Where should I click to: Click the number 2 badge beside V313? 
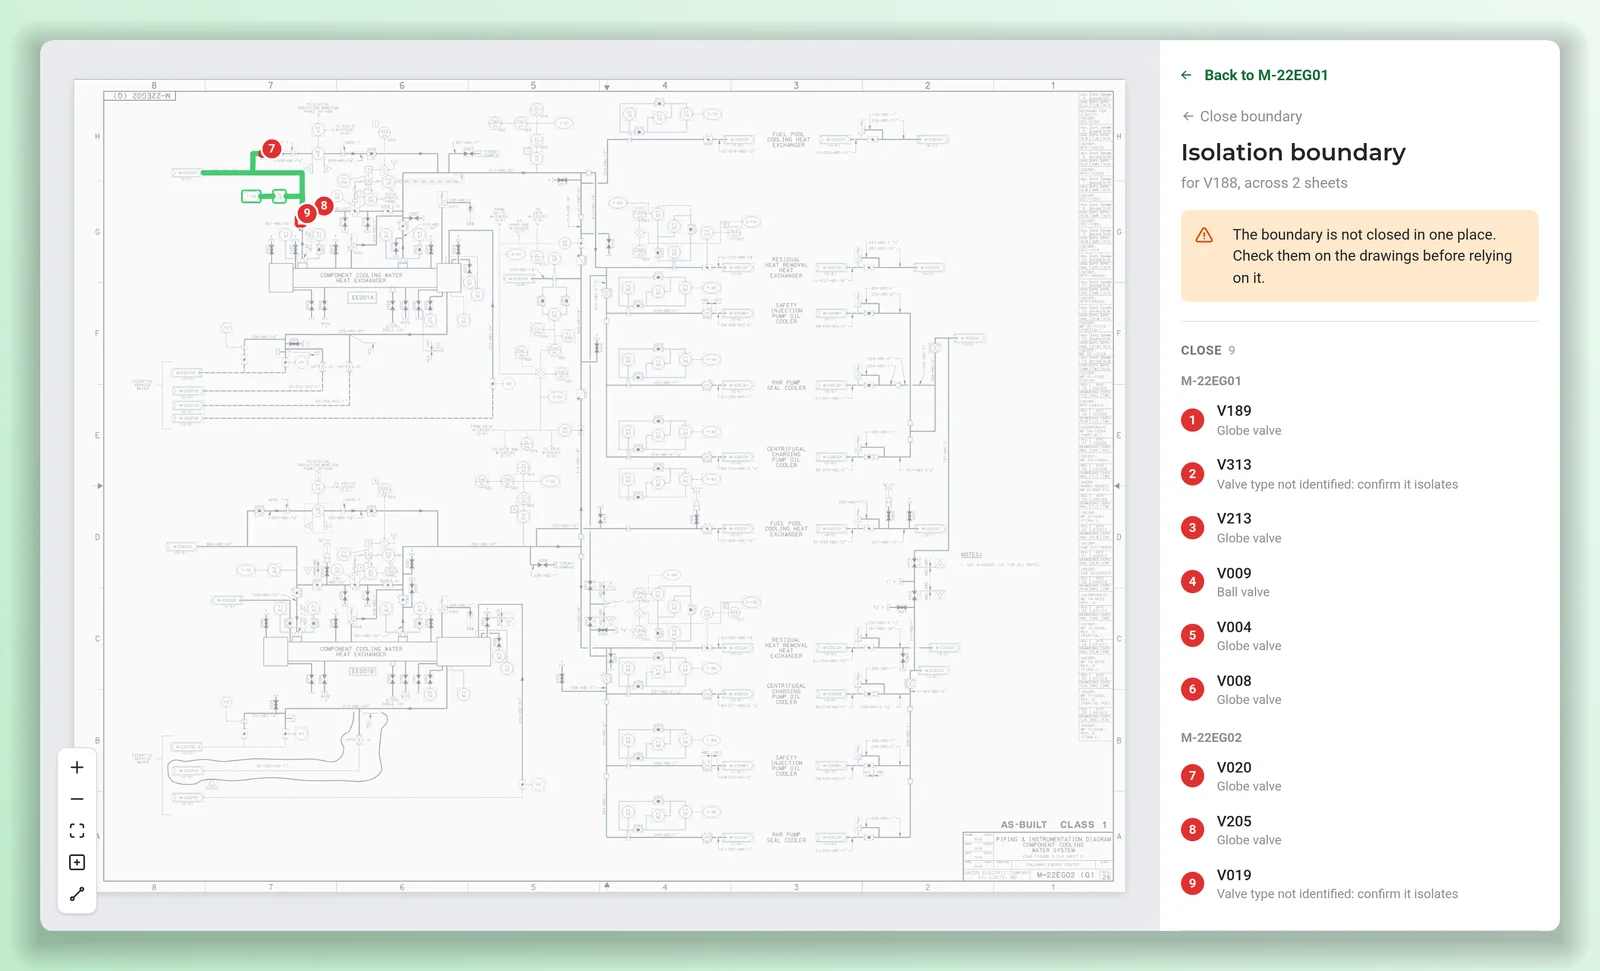1192,474
